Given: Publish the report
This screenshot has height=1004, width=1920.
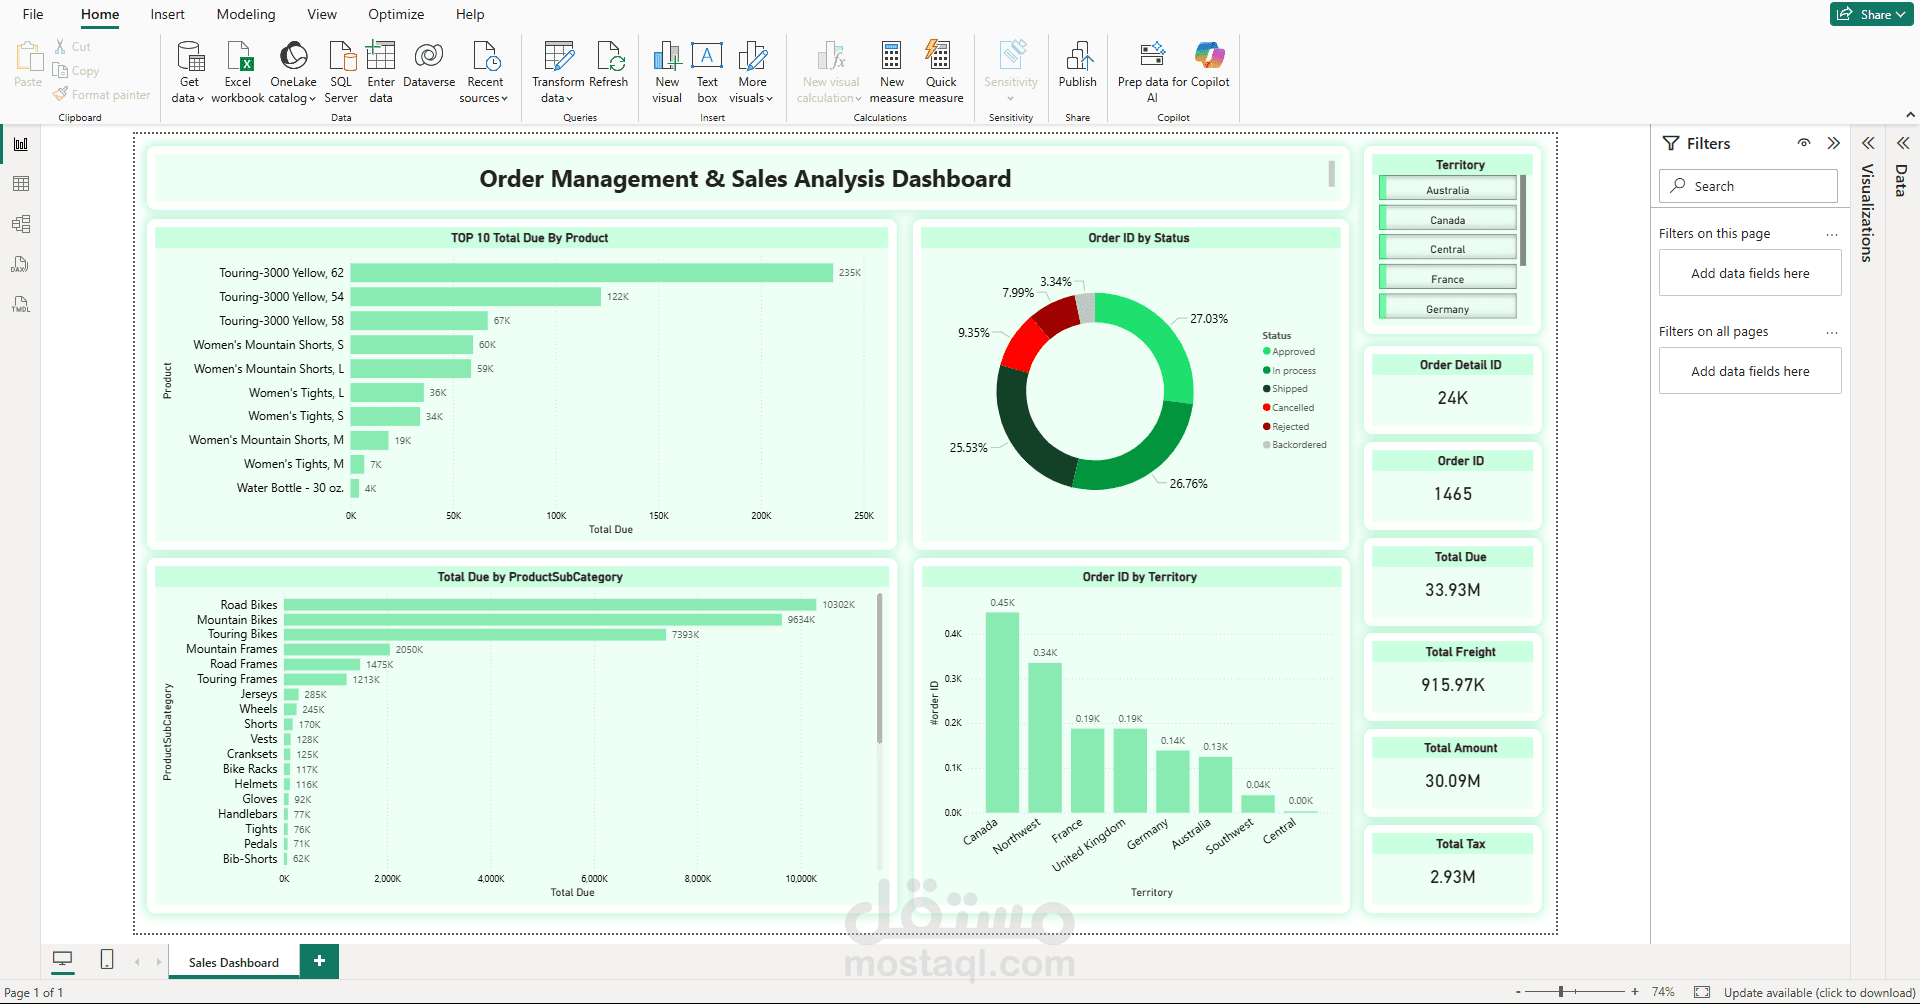Looking at the screenshot, I should (x=1078, y=65).
